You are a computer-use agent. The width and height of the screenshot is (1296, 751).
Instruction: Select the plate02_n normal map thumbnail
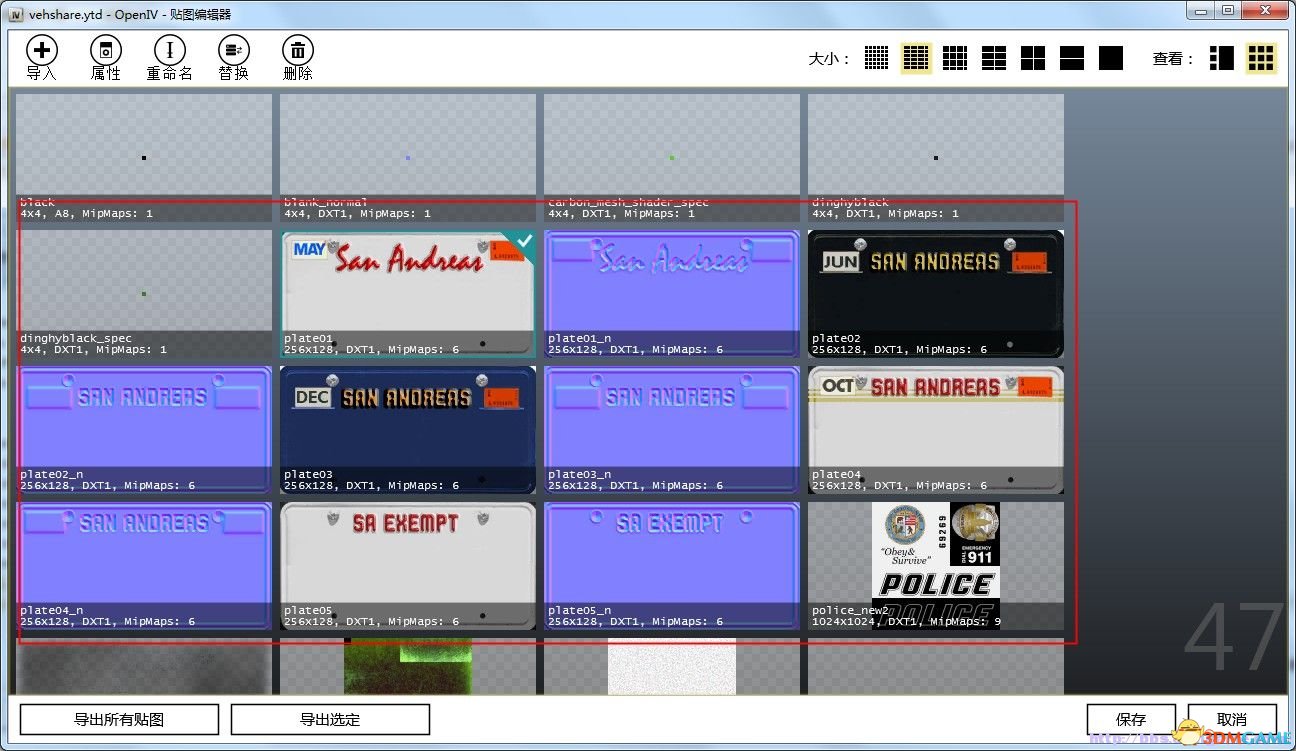coord(144,430)
